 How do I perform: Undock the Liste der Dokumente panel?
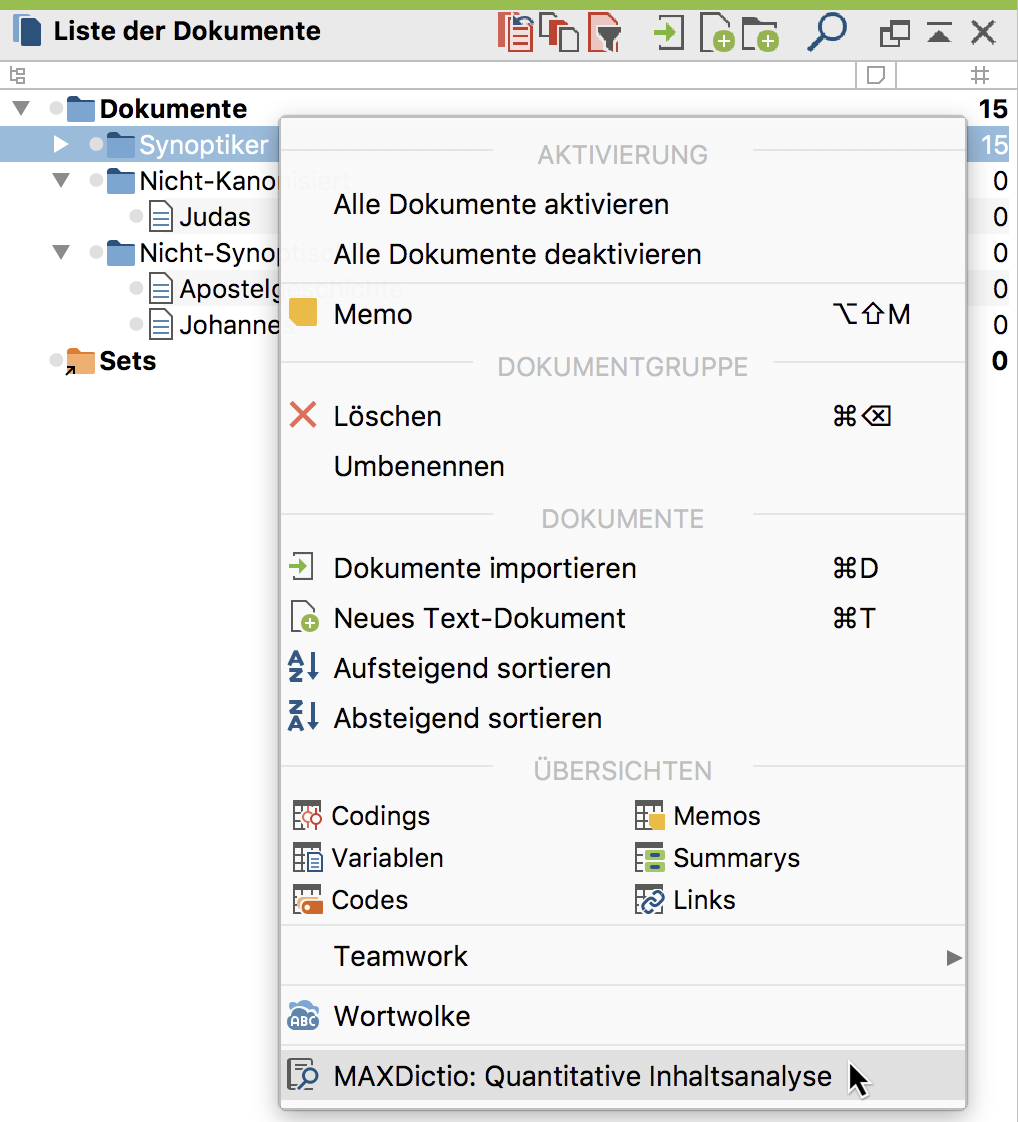pos(894,33)
